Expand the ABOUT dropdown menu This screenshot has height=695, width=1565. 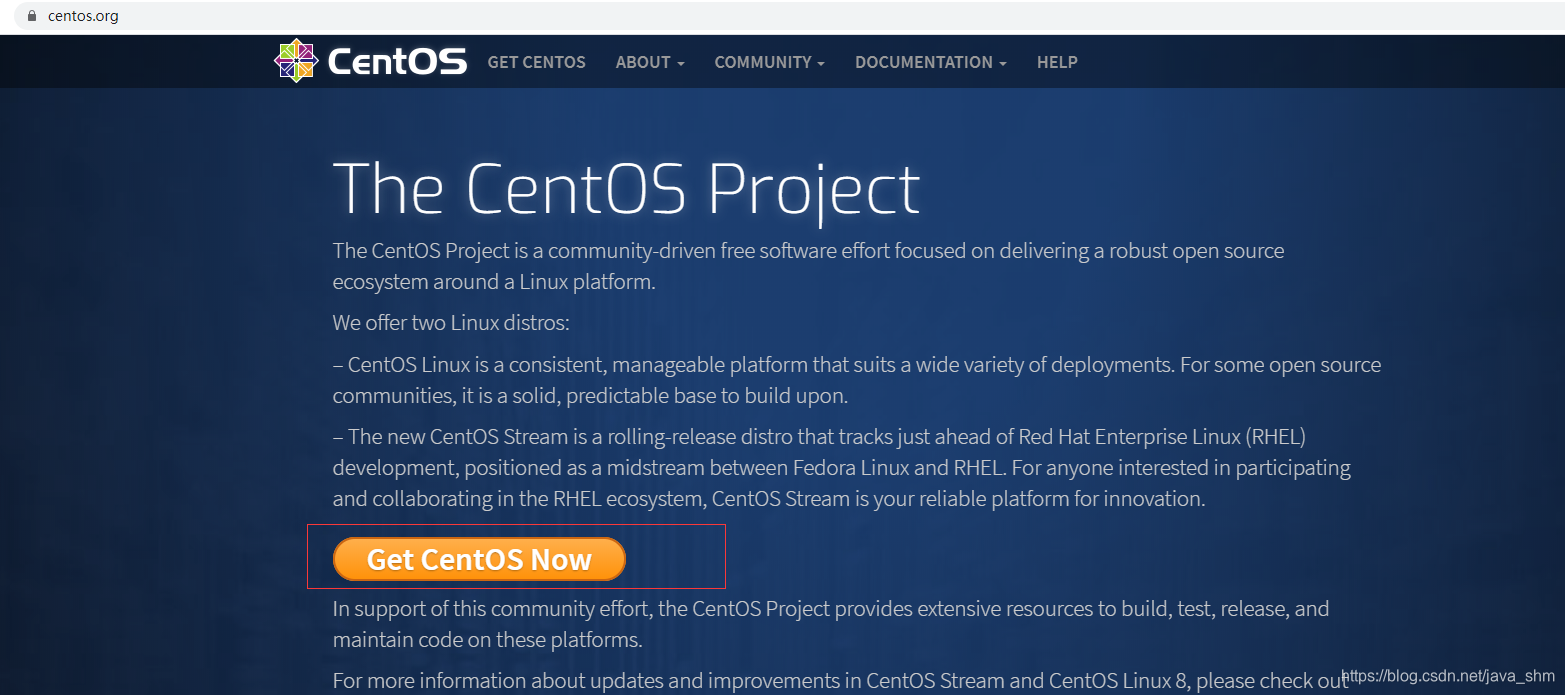tap(650, 62)
